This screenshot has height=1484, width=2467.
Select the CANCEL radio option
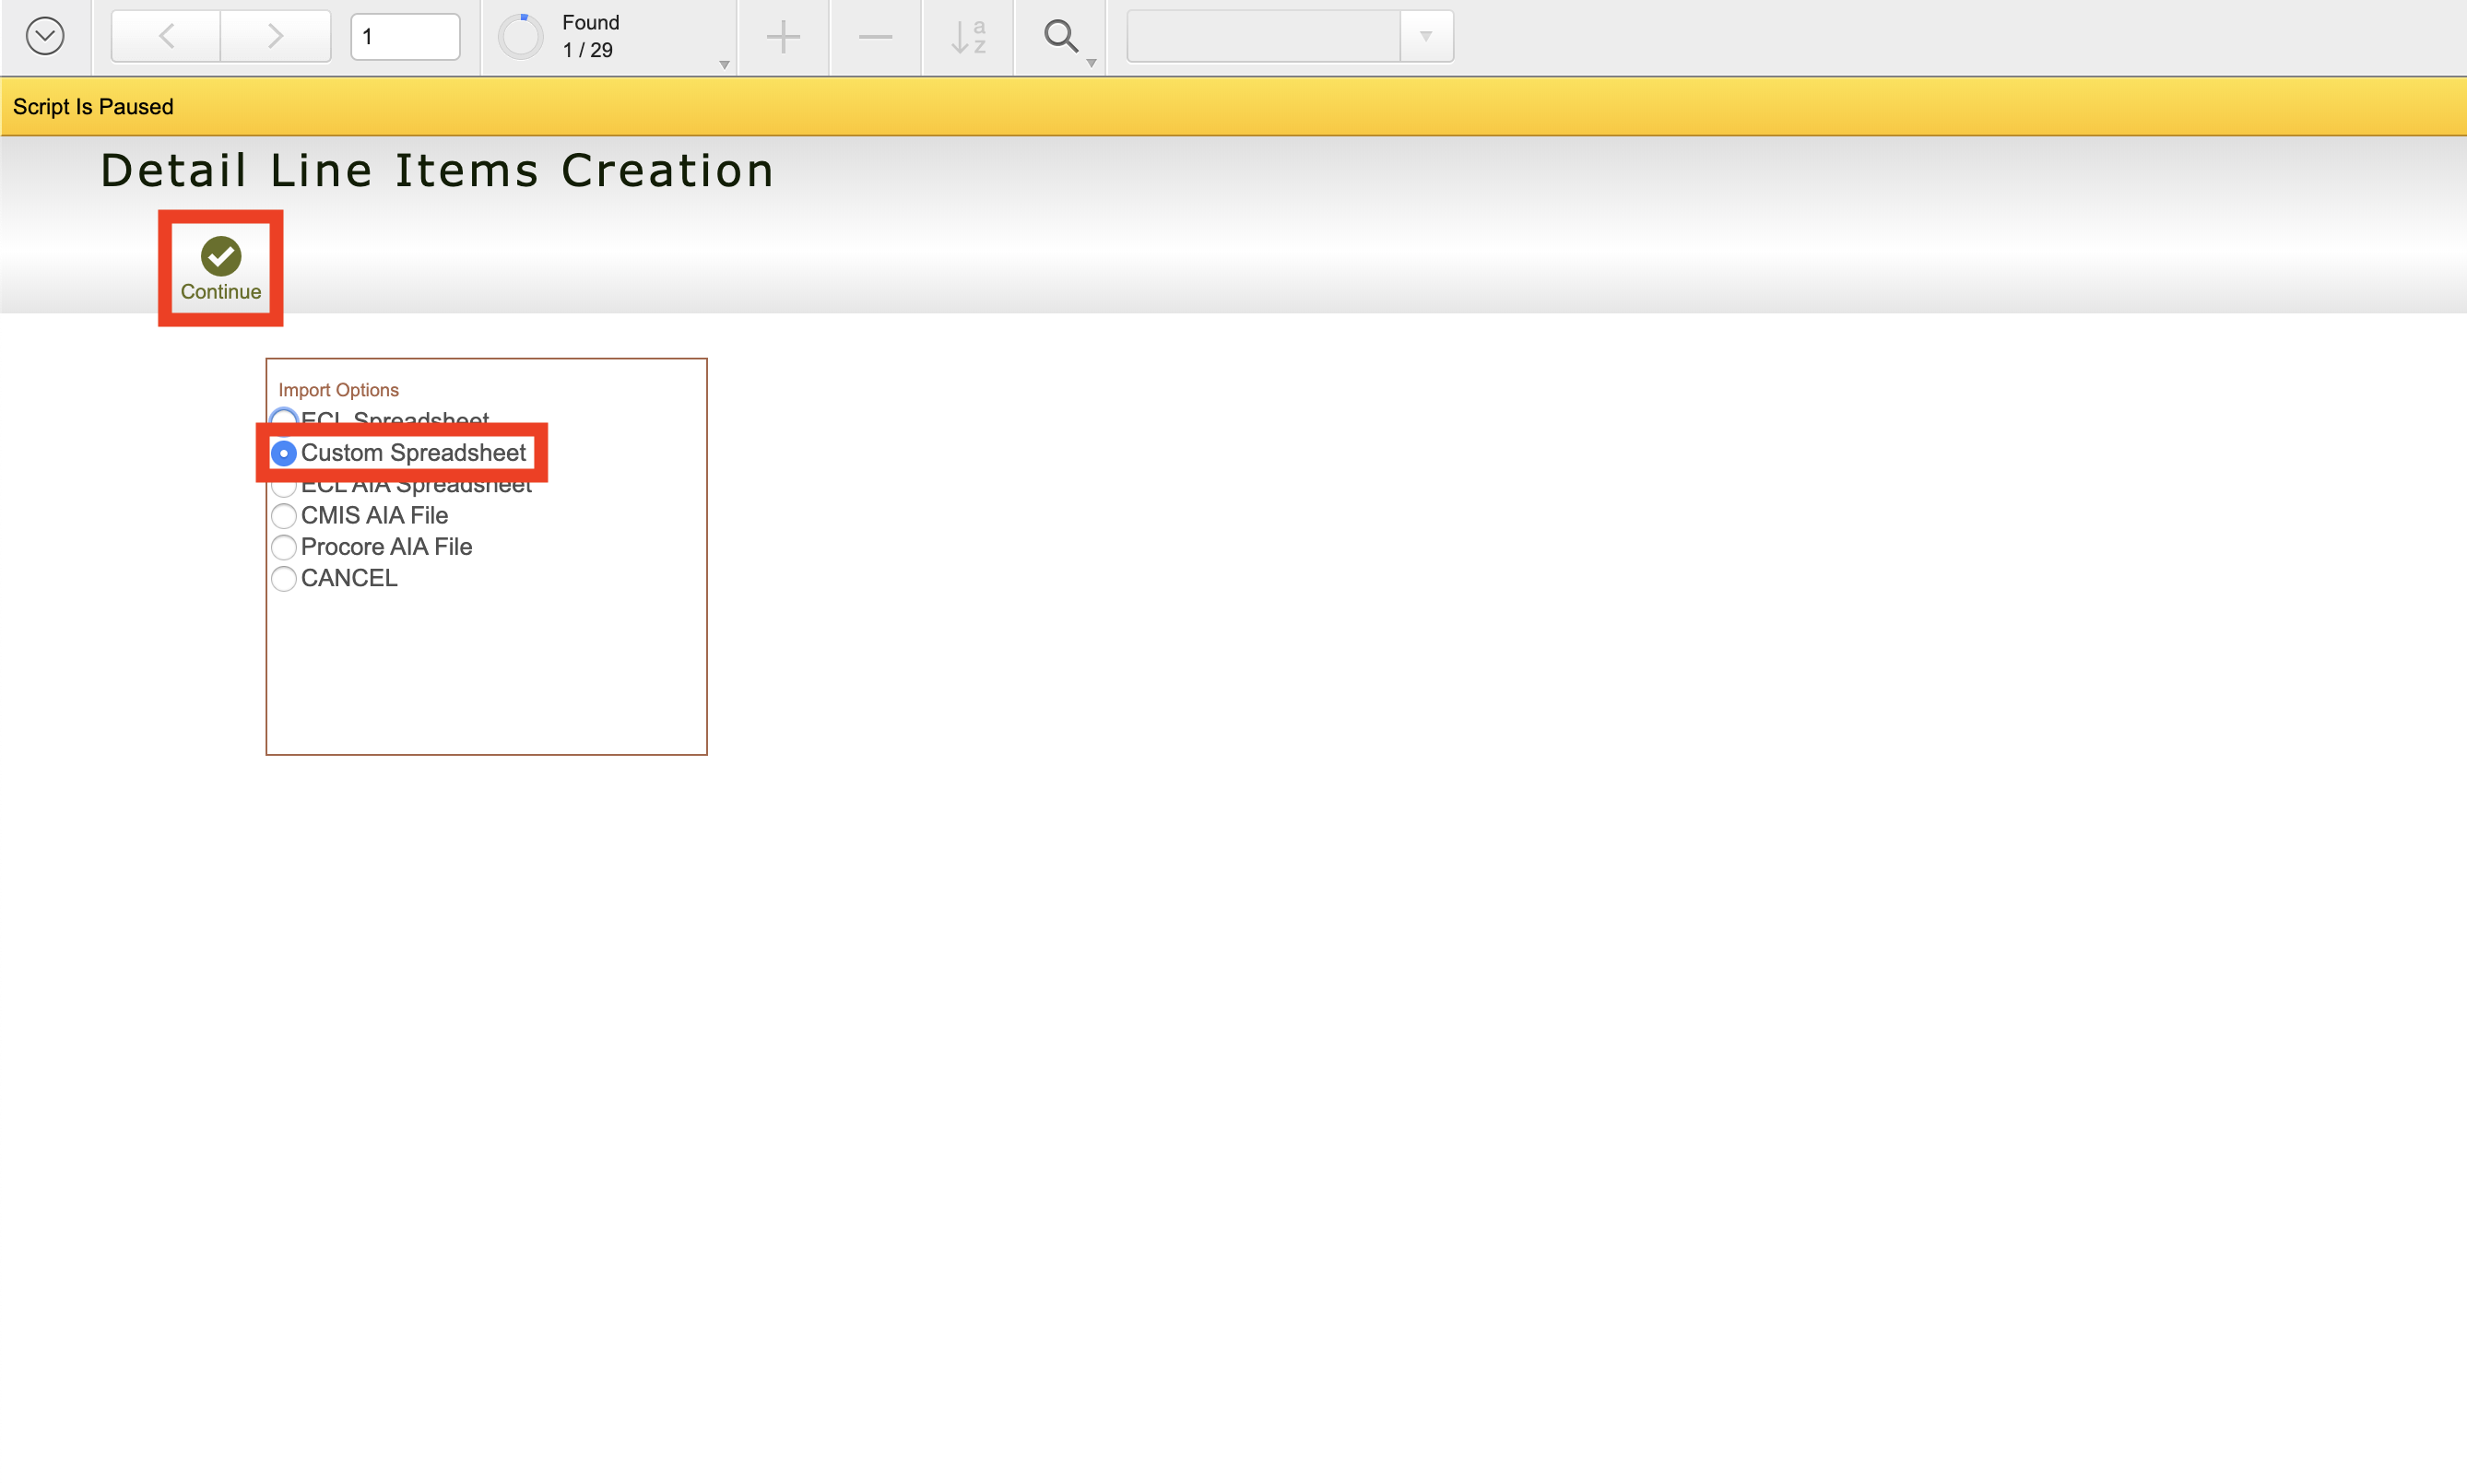coord(284,579)
